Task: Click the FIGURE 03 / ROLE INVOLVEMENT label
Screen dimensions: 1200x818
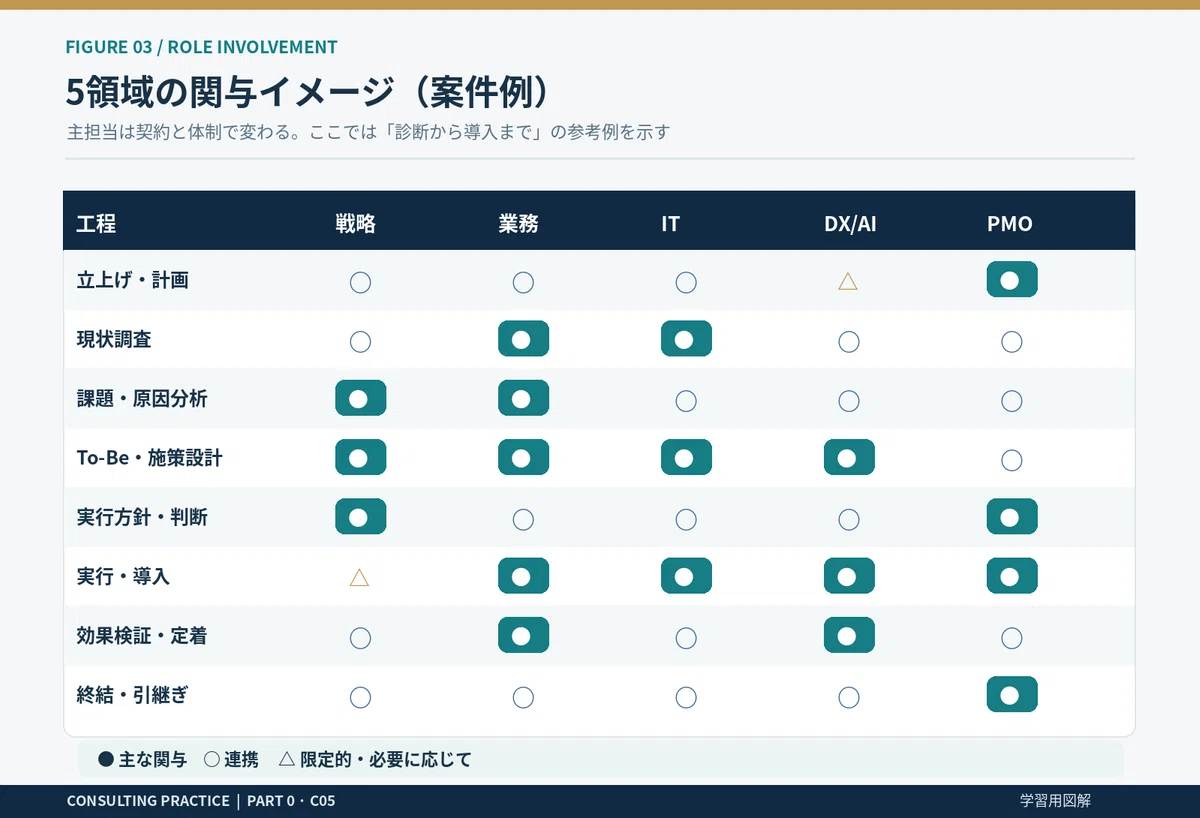Action: point(201,47)
